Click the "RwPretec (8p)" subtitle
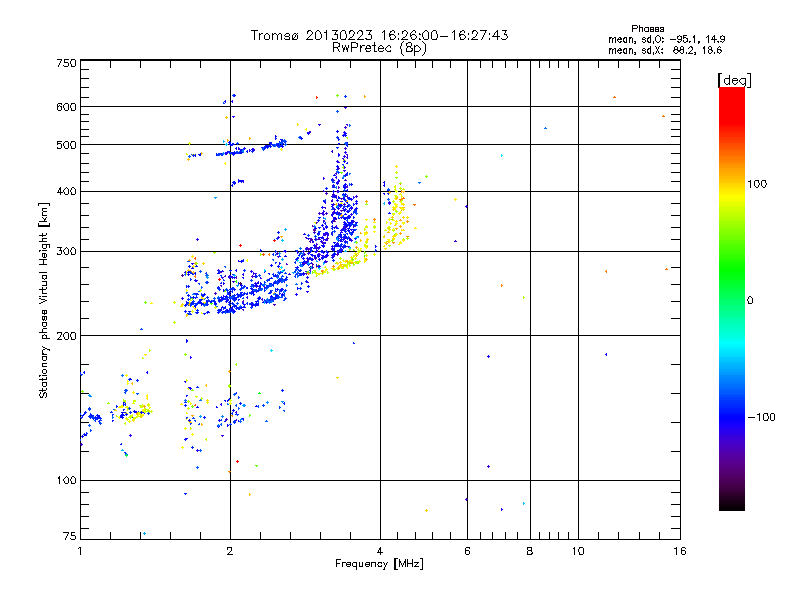Screen dimensions: 800x600 click(379, 48)
